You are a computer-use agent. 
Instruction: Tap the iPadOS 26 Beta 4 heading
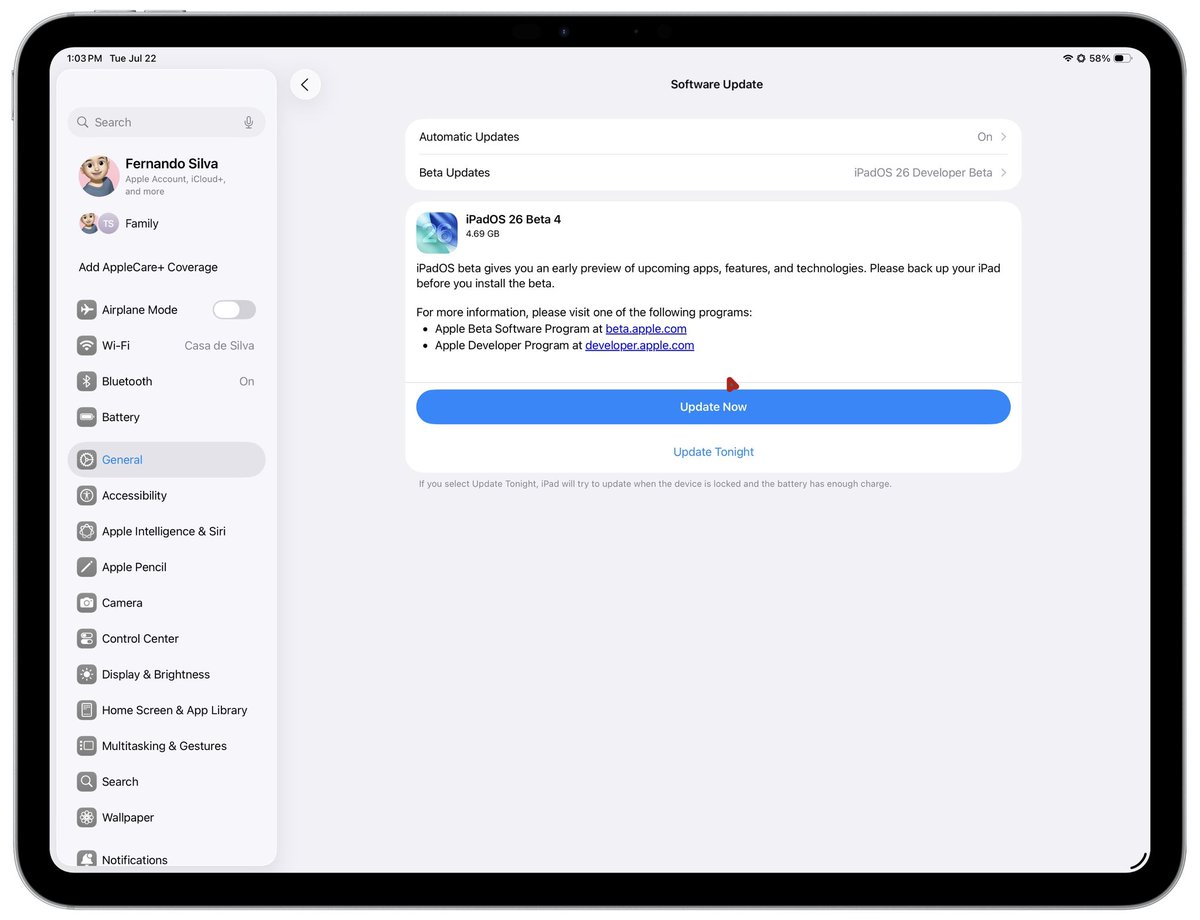pyautogui.click(x=513, y=220)
